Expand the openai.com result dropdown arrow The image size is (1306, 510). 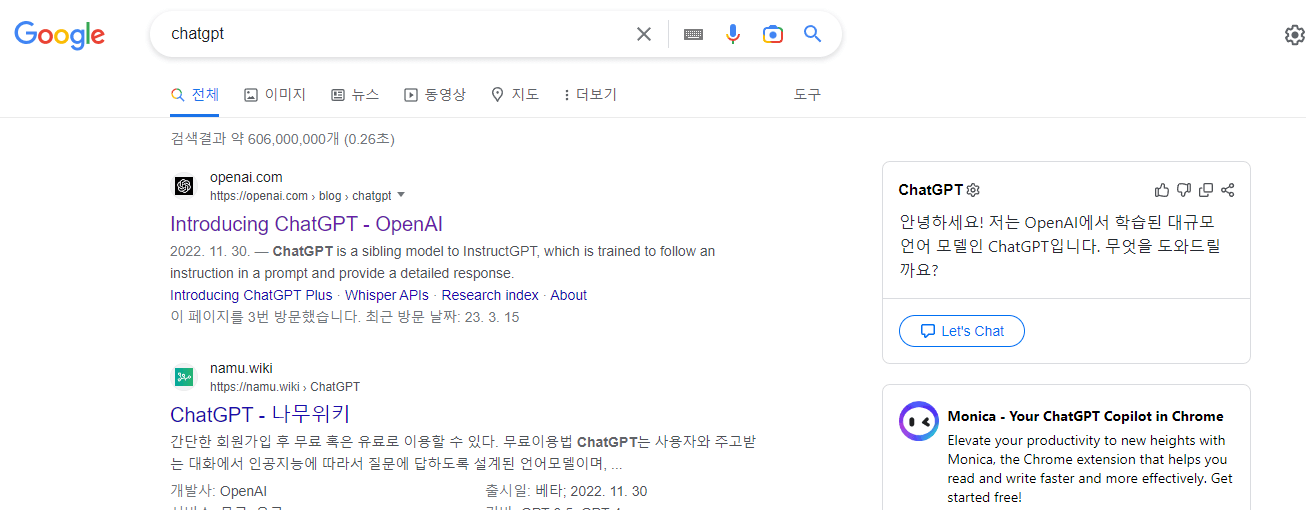coord(401,195)
